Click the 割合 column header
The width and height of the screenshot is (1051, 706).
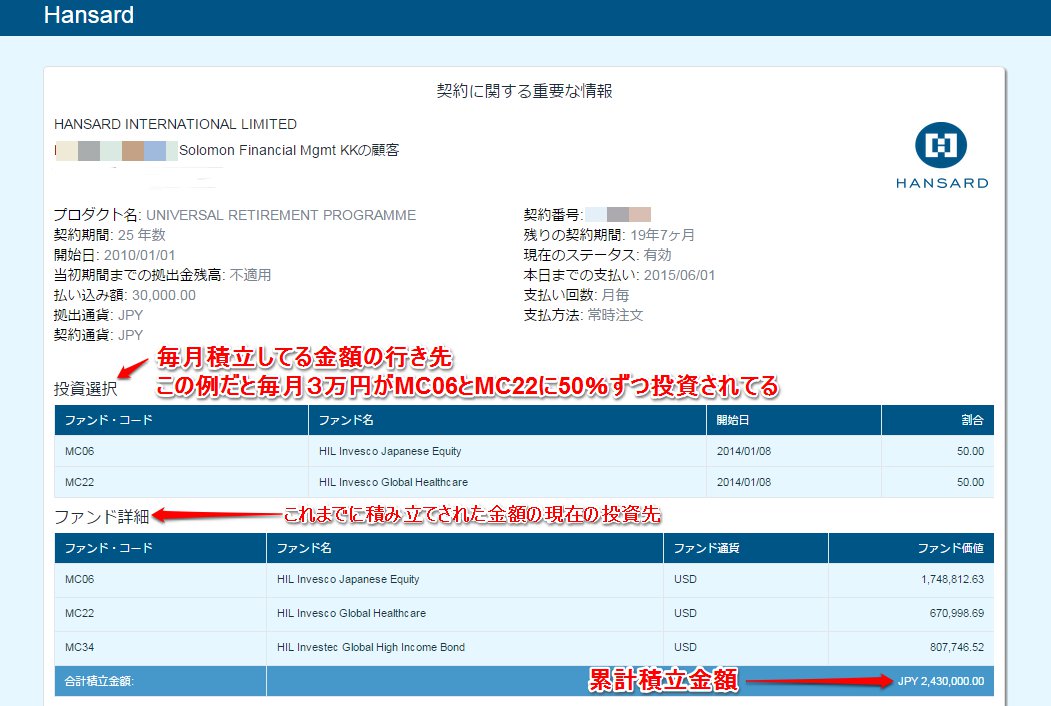point(972,420)
